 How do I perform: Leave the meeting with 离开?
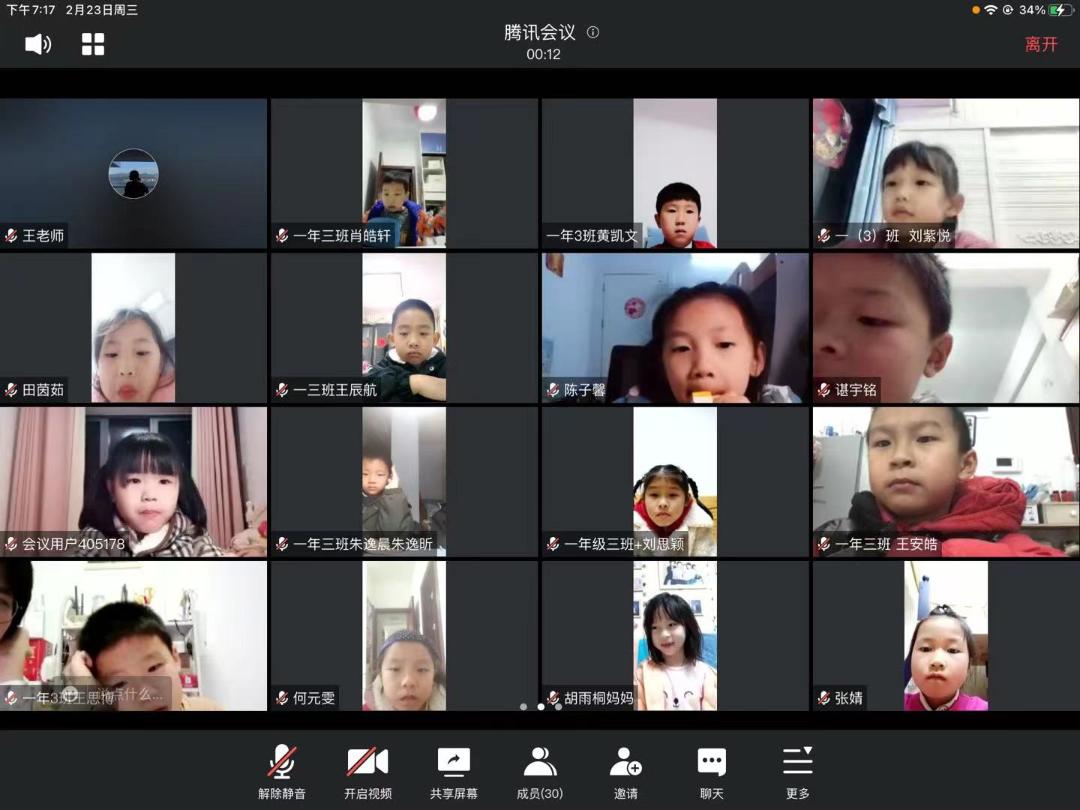[1041, 44]
